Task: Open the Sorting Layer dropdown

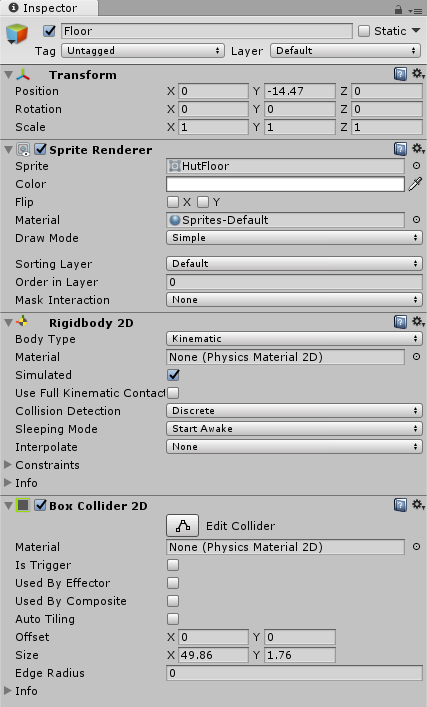Action: [x=294, y=263]
